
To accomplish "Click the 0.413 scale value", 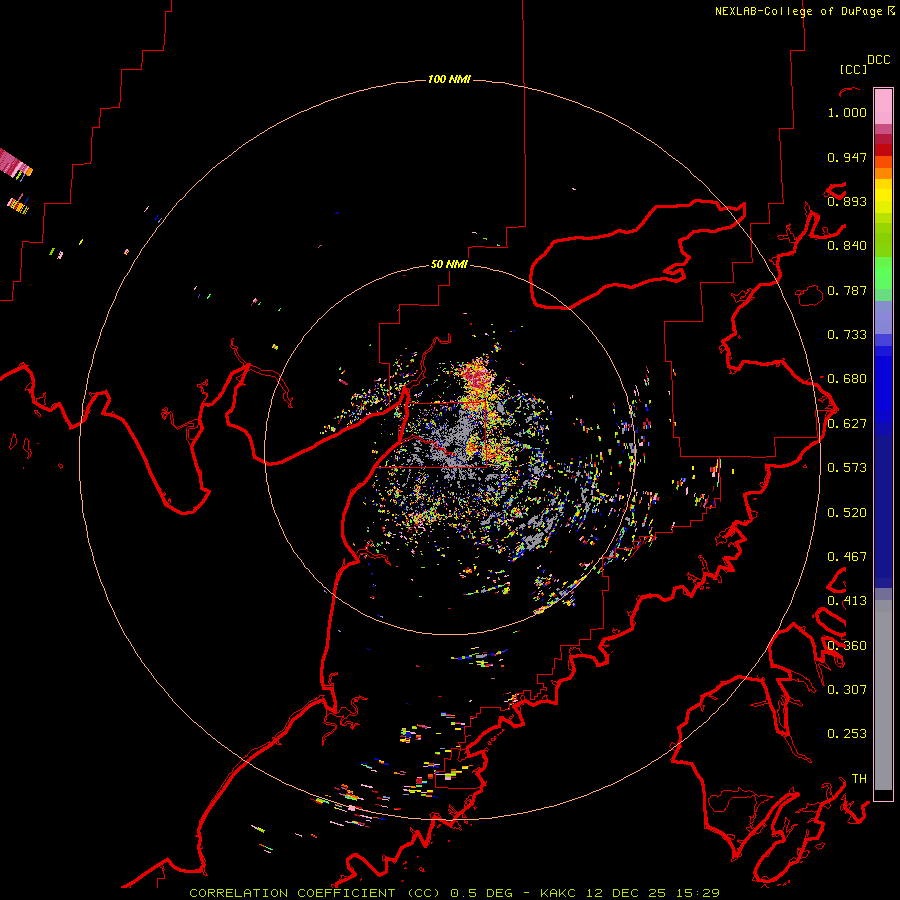I will click(847, 601).
